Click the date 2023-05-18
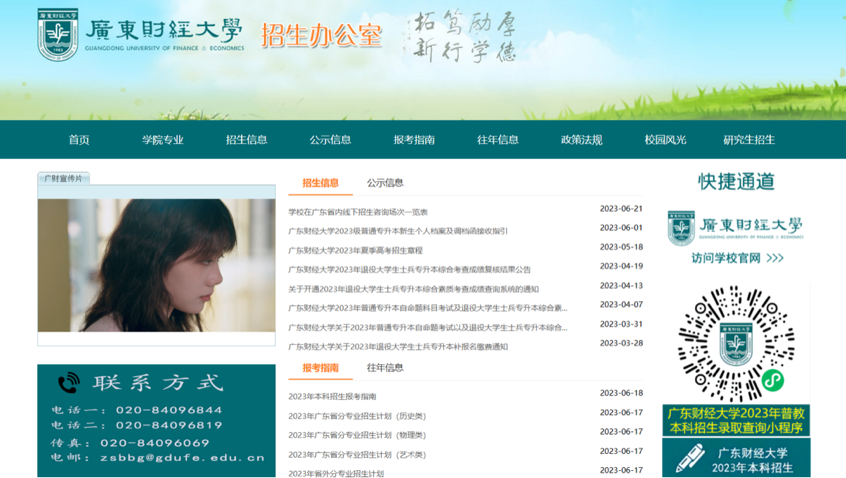 tap(621, 247)
